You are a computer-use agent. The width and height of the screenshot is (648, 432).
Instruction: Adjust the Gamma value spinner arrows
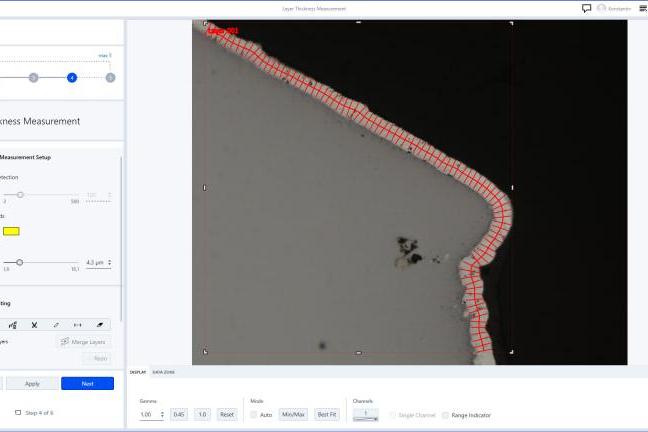(162, 414)
